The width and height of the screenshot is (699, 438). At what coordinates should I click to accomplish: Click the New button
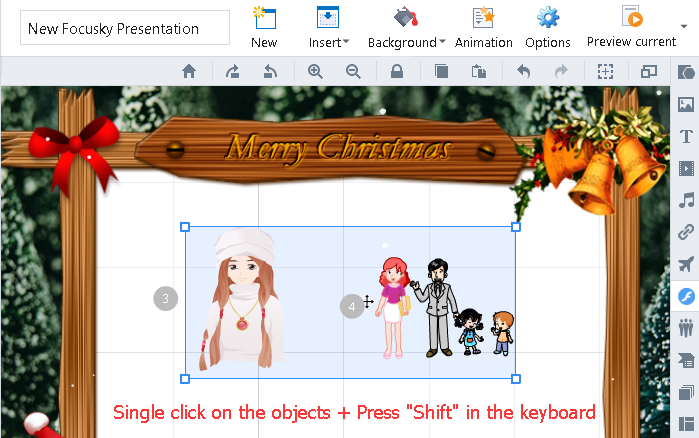pyautogui.click(x=264, y=27)
